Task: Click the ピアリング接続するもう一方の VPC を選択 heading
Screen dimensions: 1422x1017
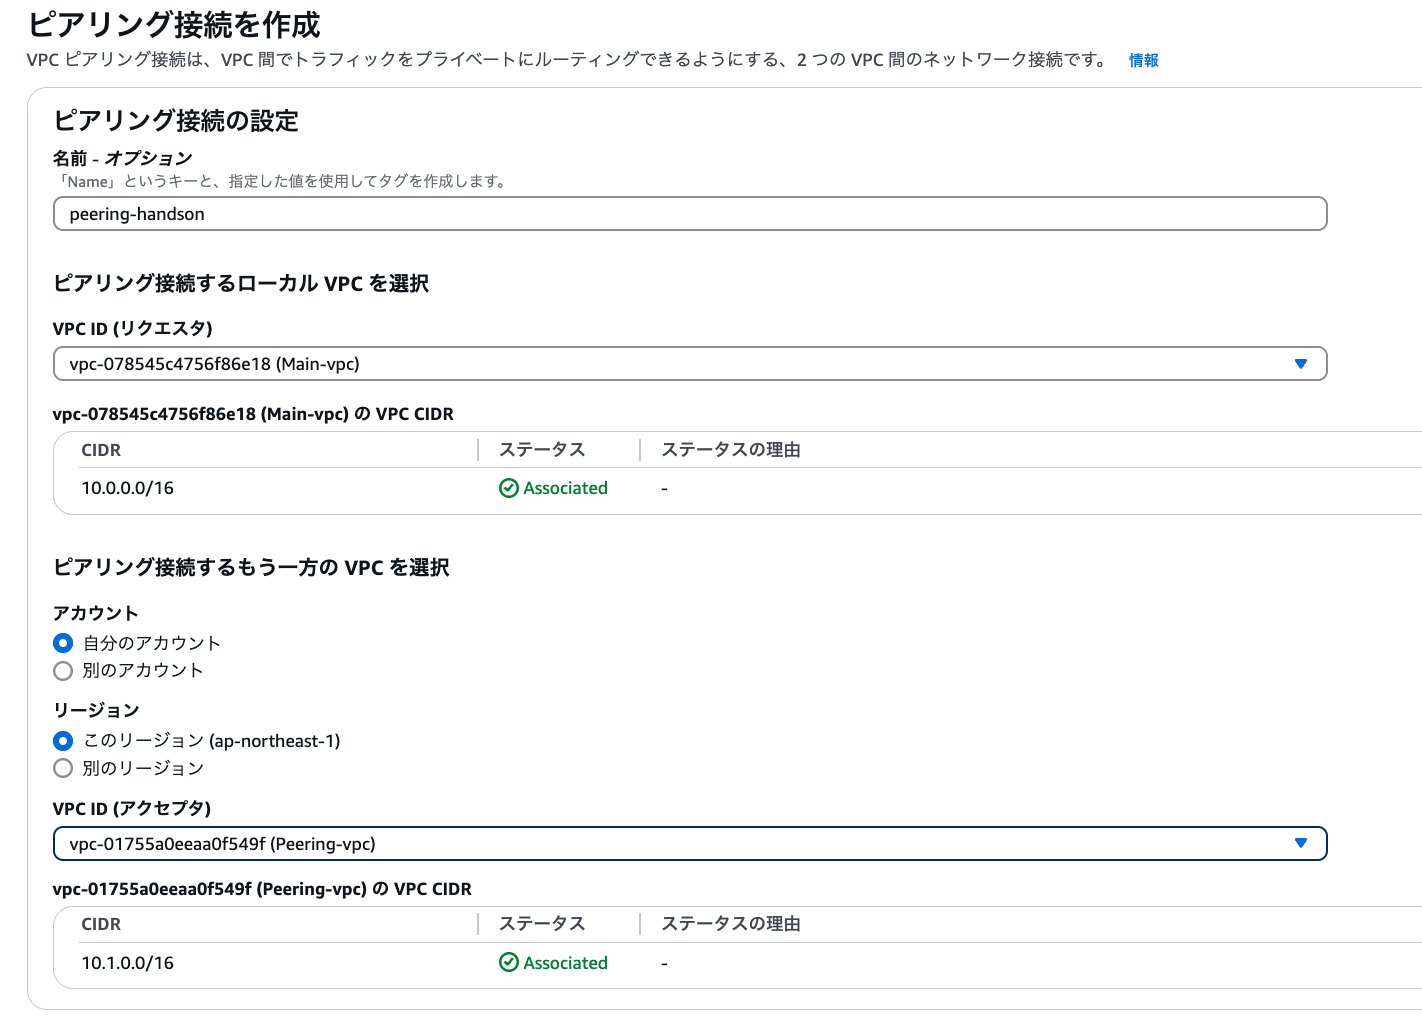Action: (251, 567)
